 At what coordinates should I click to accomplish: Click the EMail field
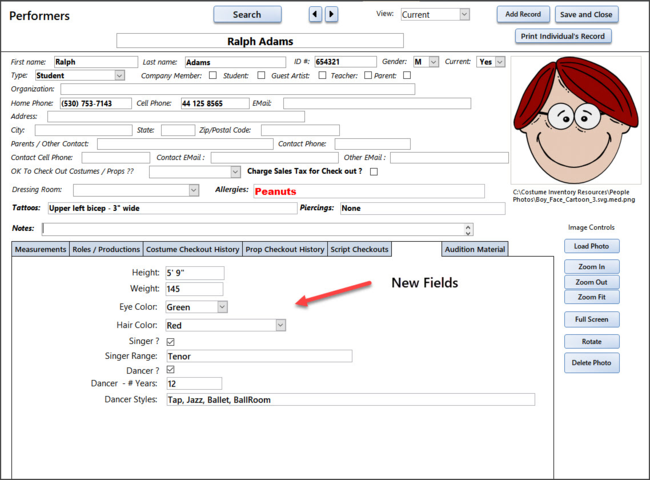(x=377, y=103)
